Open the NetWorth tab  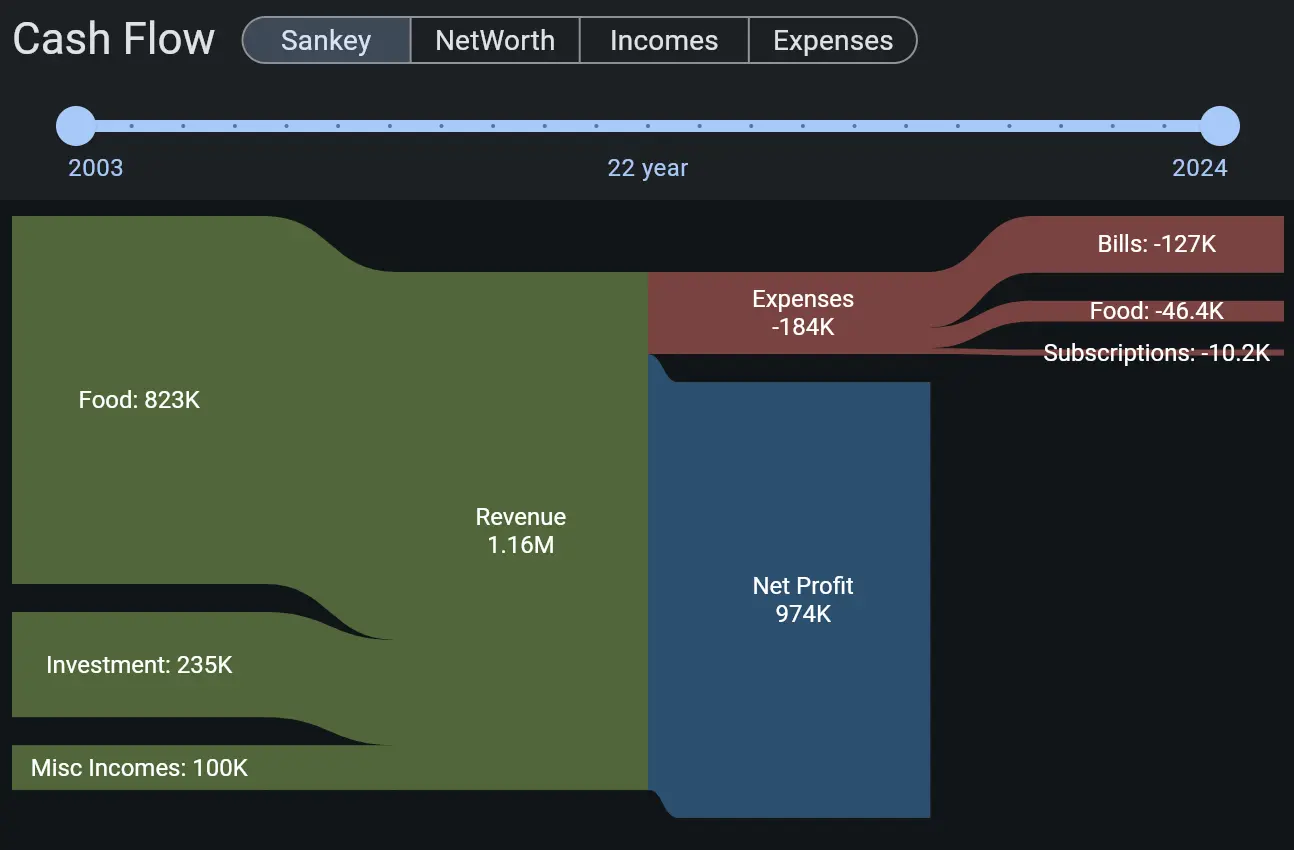tap(495, 40)
